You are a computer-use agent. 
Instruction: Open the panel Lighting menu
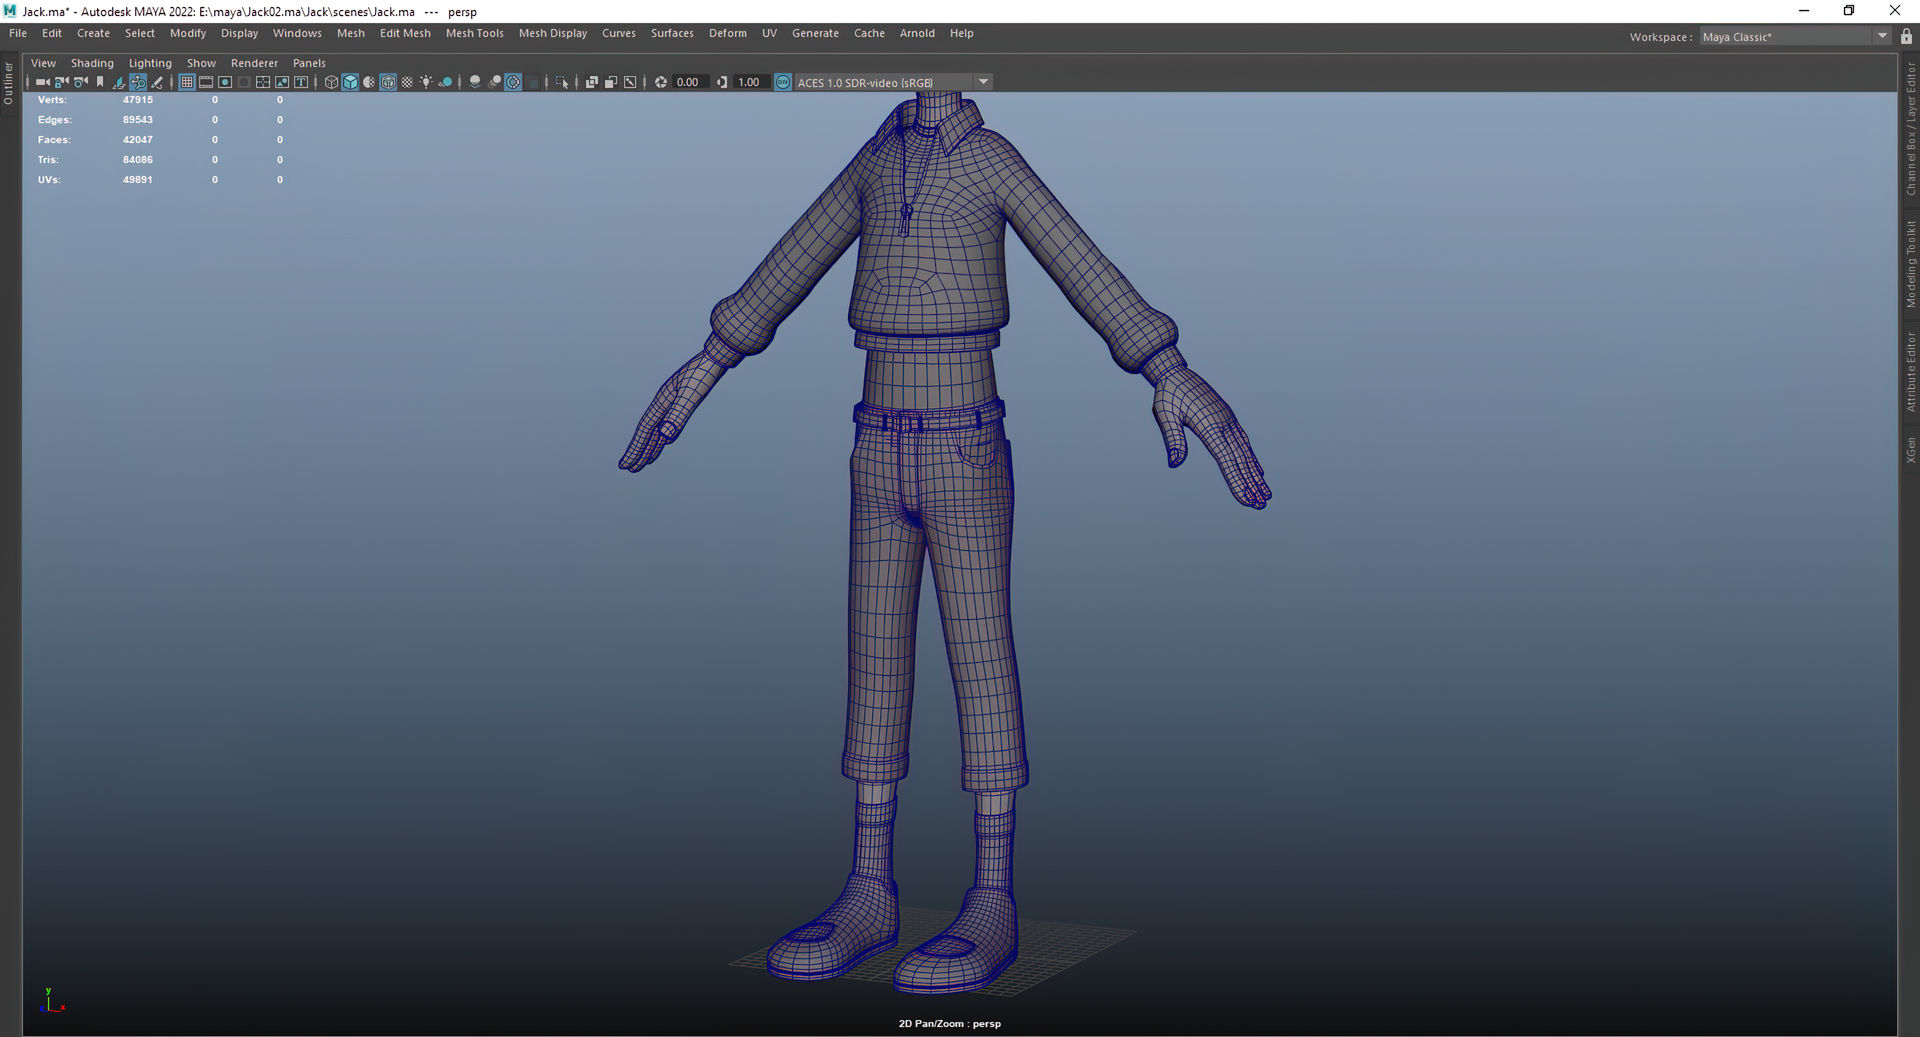click(150, 63)
